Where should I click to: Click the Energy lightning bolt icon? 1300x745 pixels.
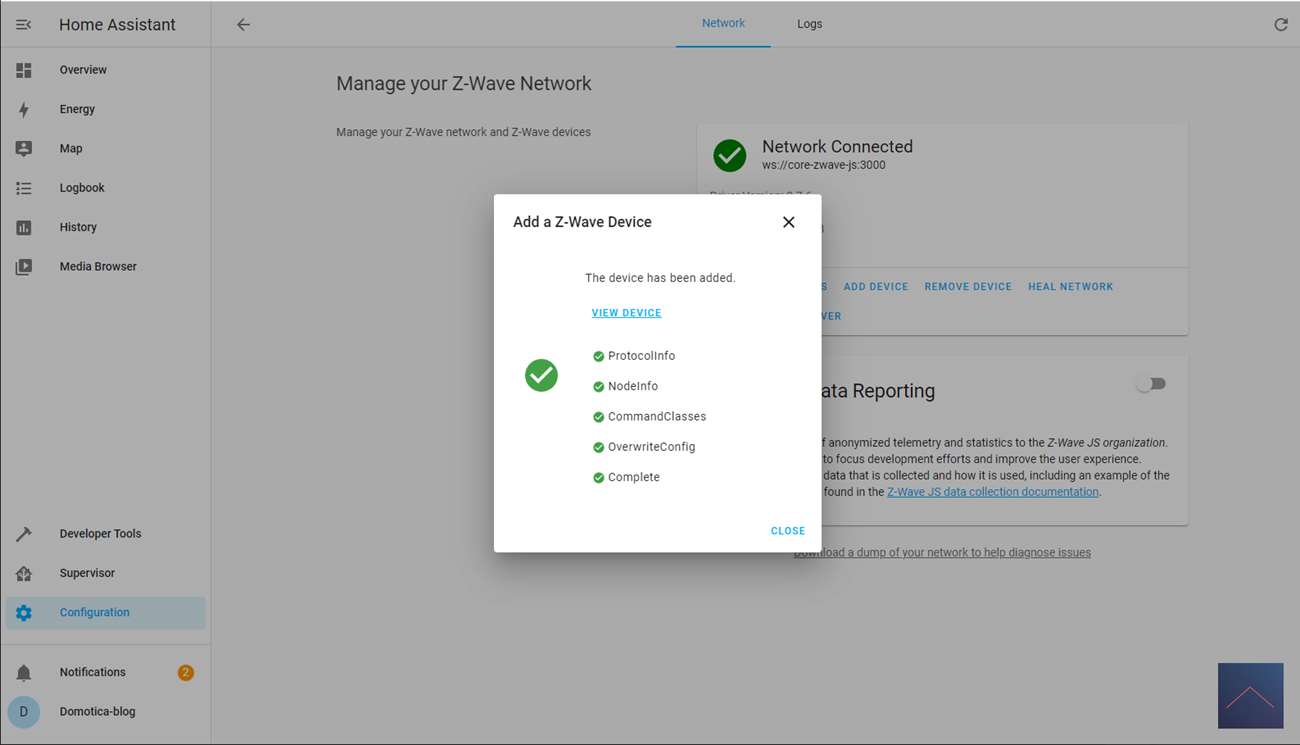pyautogui.click(x=24, y=109)
